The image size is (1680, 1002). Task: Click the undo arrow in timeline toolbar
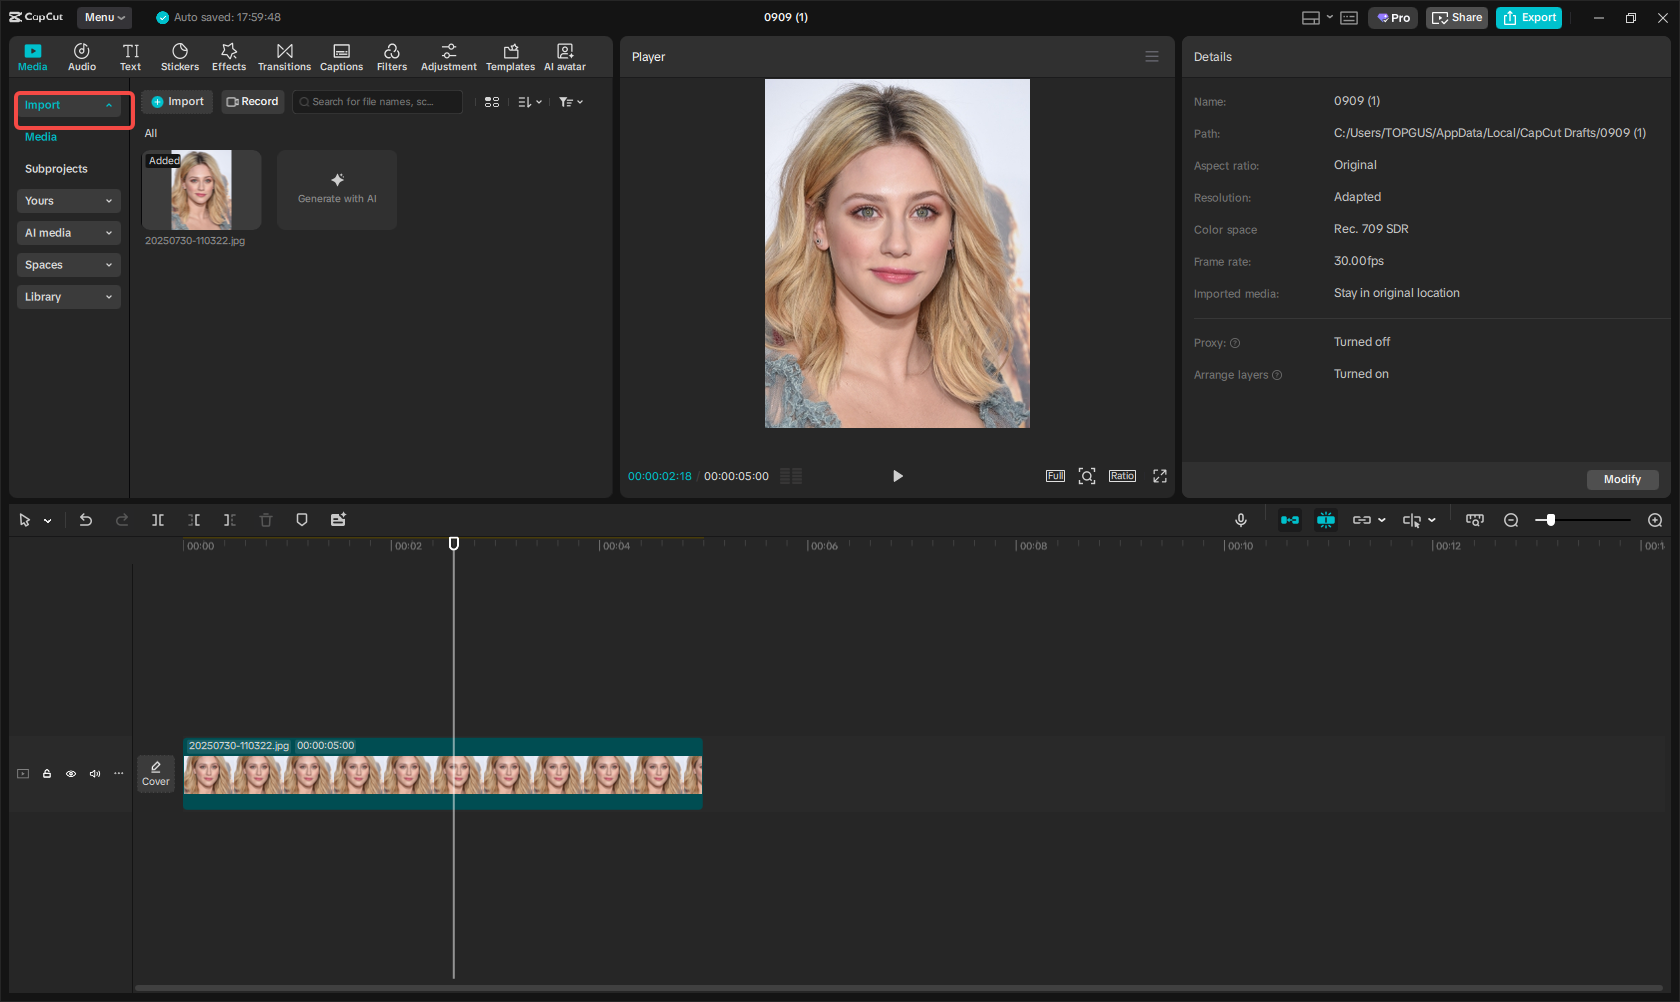point(86,520)
